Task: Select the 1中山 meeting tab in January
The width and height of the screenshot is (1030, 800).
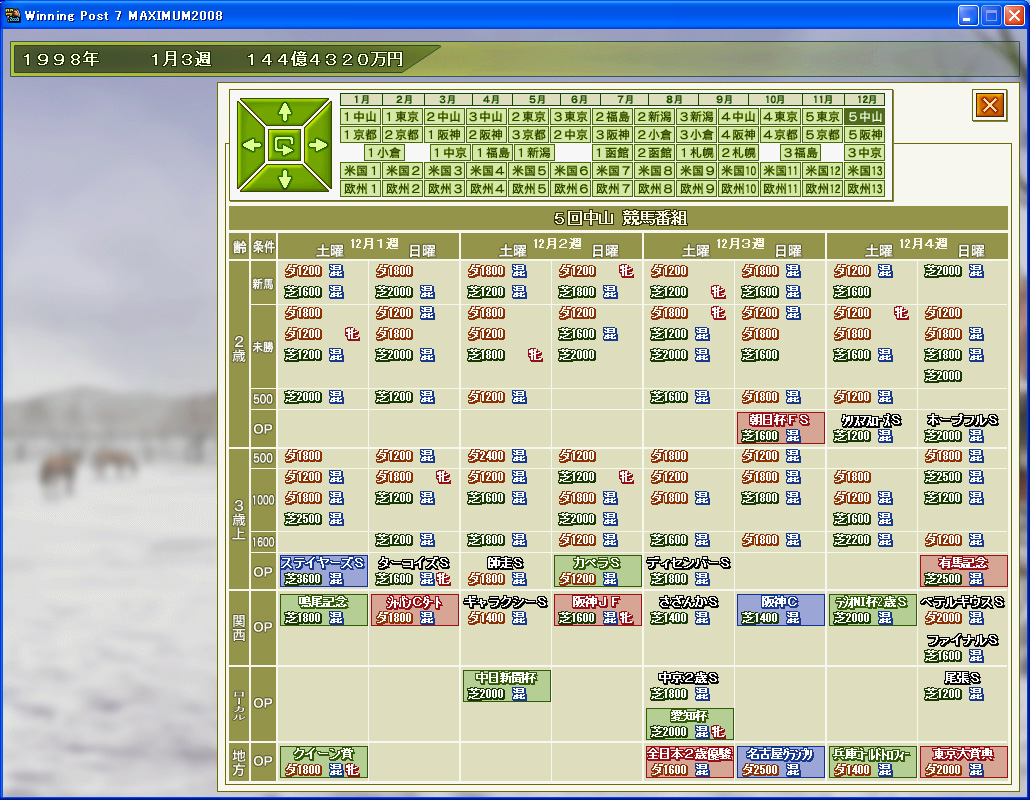Action: point(360,117)
